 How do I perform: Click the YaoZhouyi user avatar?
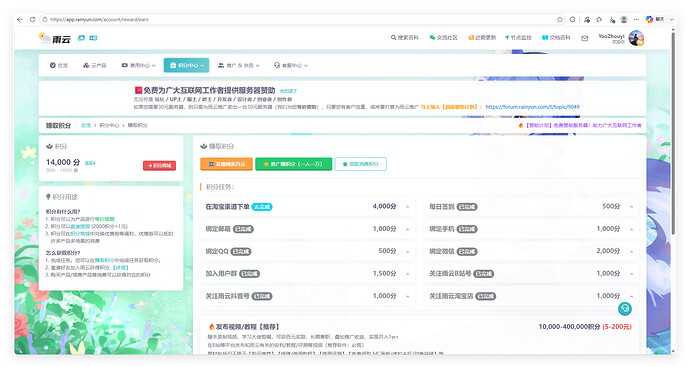tap(636, 38)
